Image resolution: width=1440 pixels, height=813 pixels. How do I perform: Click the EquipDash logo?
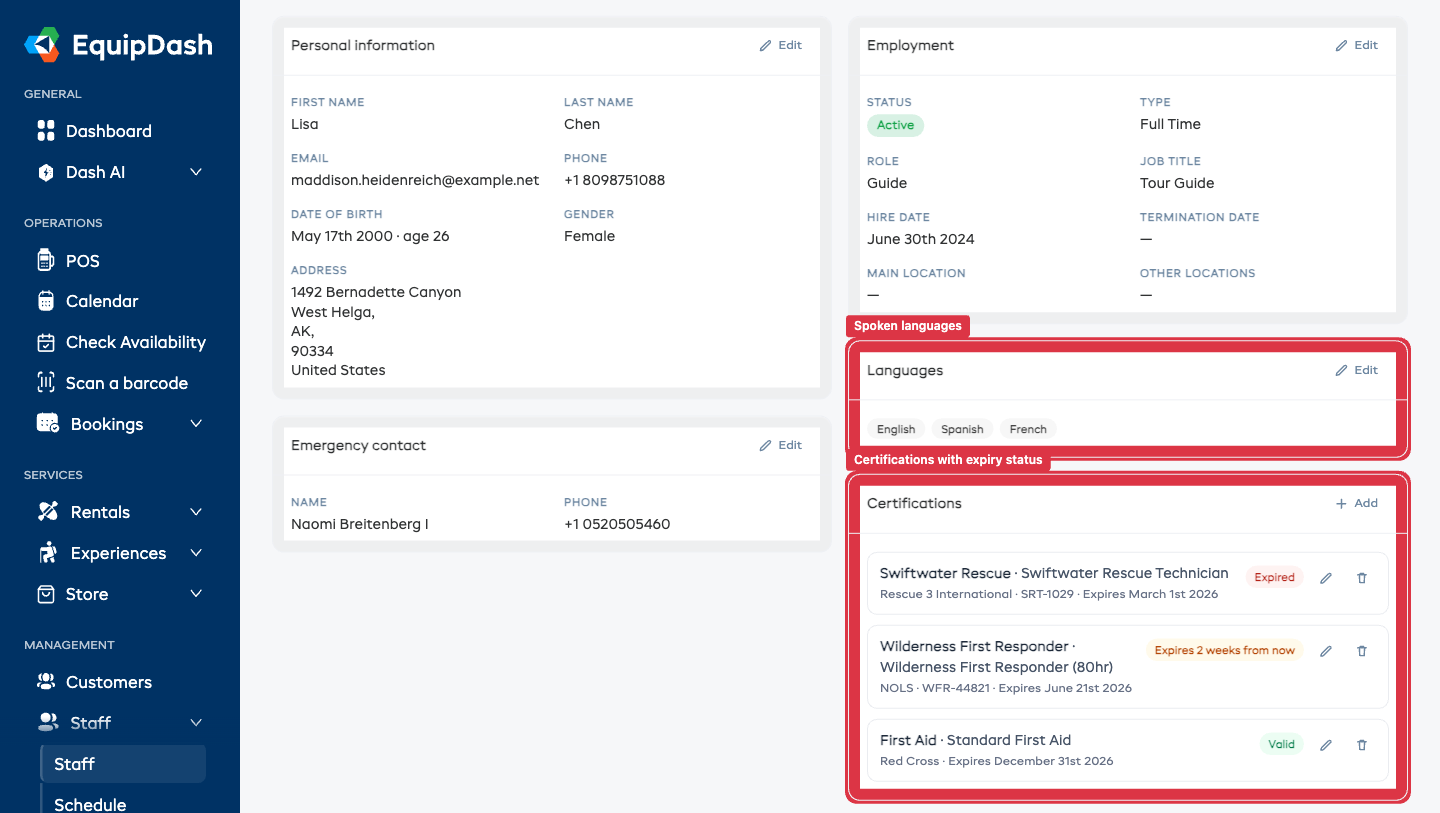(118, 45)
